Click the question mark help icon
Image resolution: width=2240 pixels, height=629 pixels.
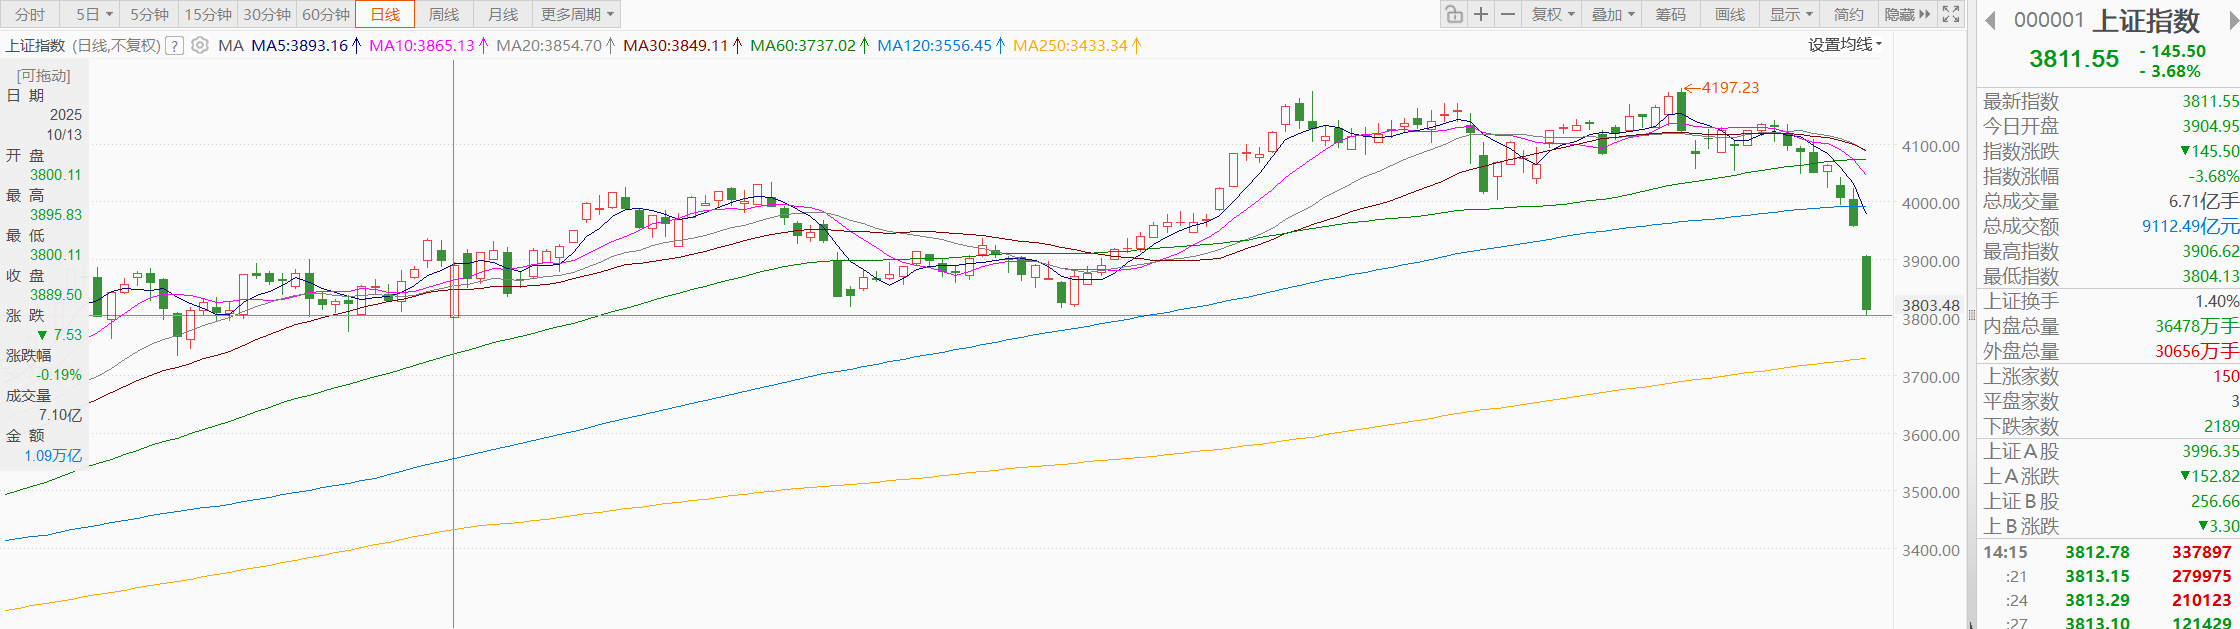tap(175, 45)
